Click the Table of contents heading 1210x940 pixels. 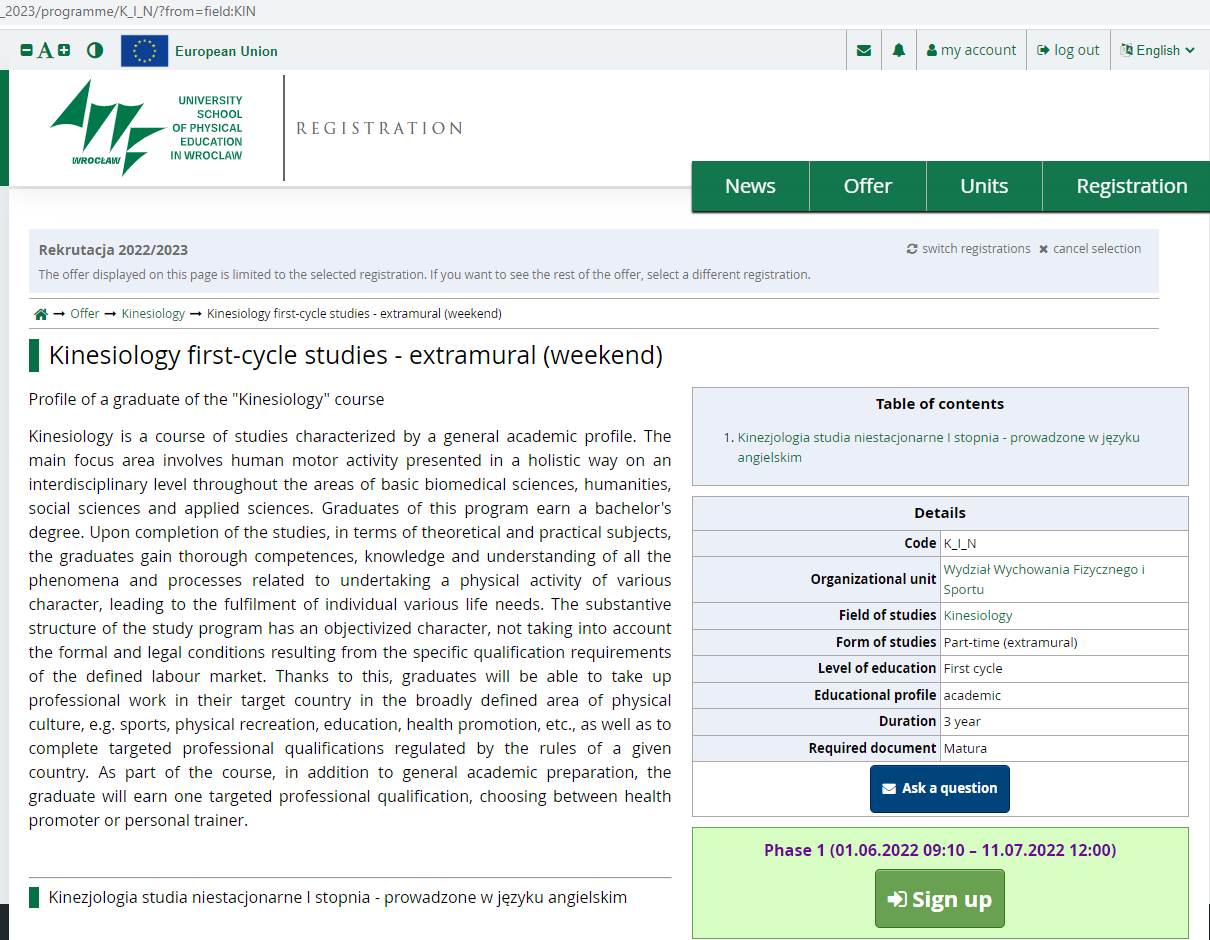coord(940,404)
